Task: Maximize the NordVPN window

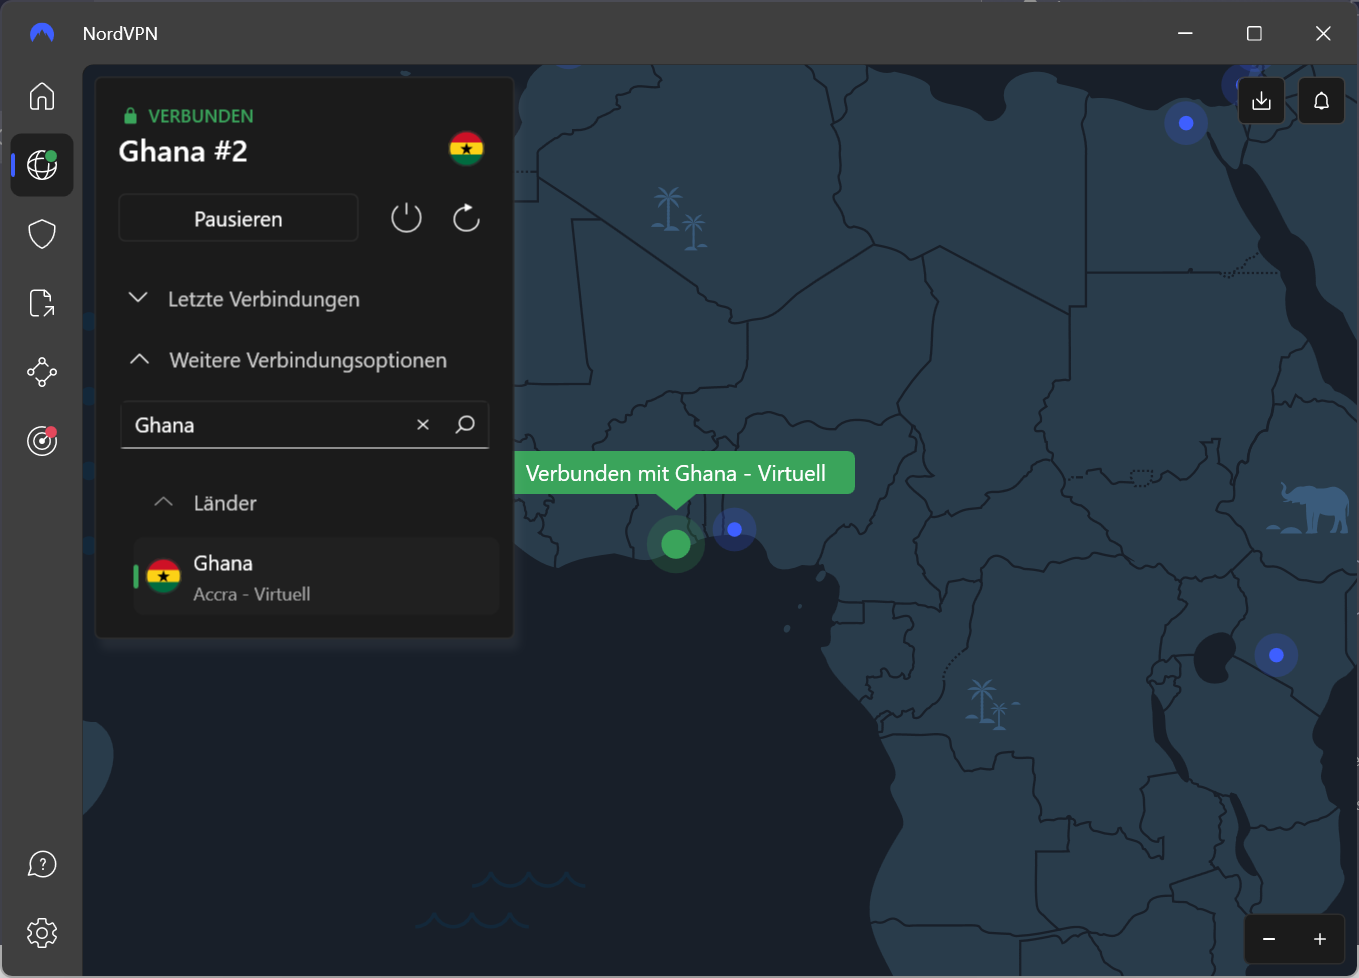Action: [x=1254, y=33]
